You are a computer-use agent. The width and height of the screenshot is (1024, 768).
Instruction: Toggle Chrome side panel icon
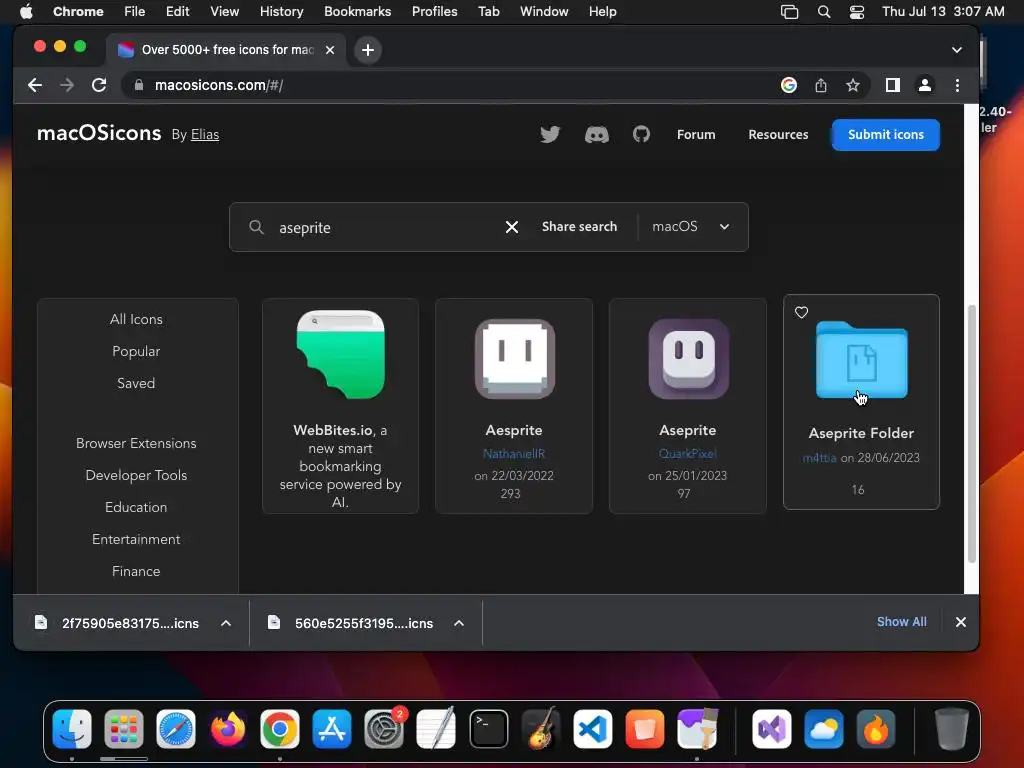[x=893, y=85]
